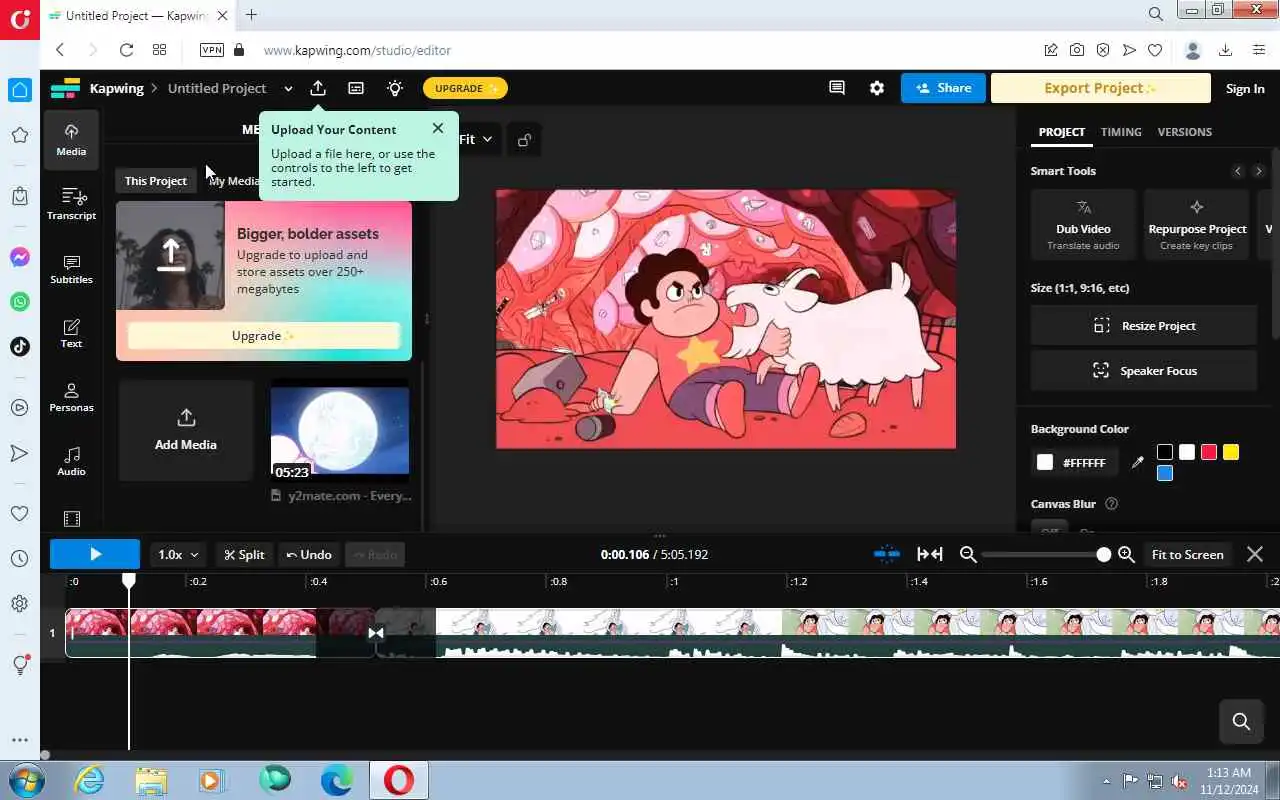The width and height of the screenshot is (1280, 800).
Task: Click the yellow UPGRADE button
Action: tap(465, 88)
